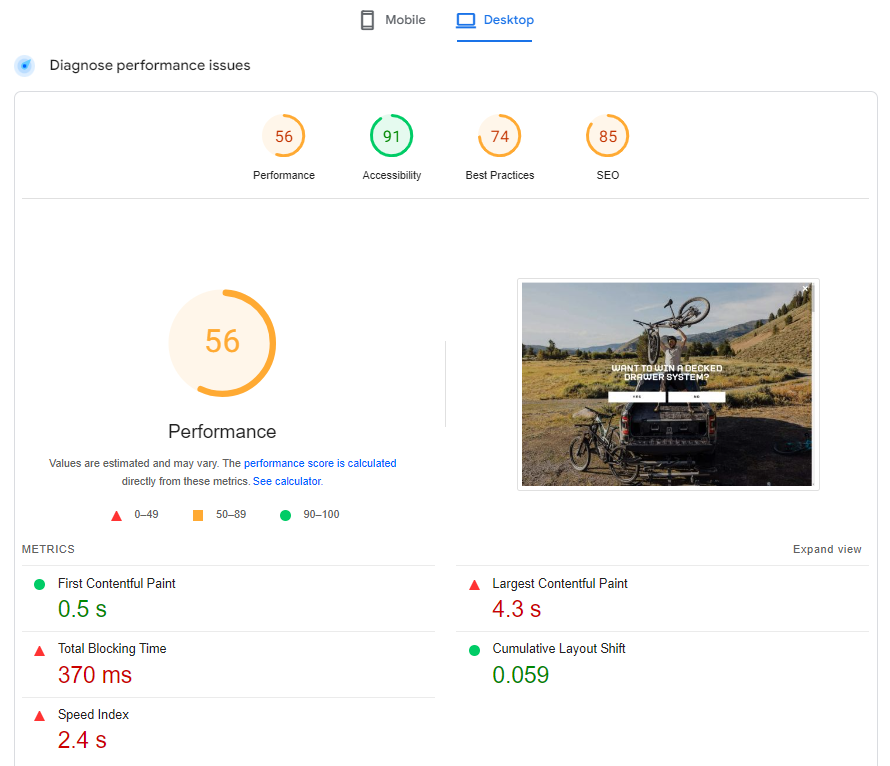This screenshot has height=766, width=890.
Task: Click the Performance score gauge showing 56
Action: [x=284, y=137]
